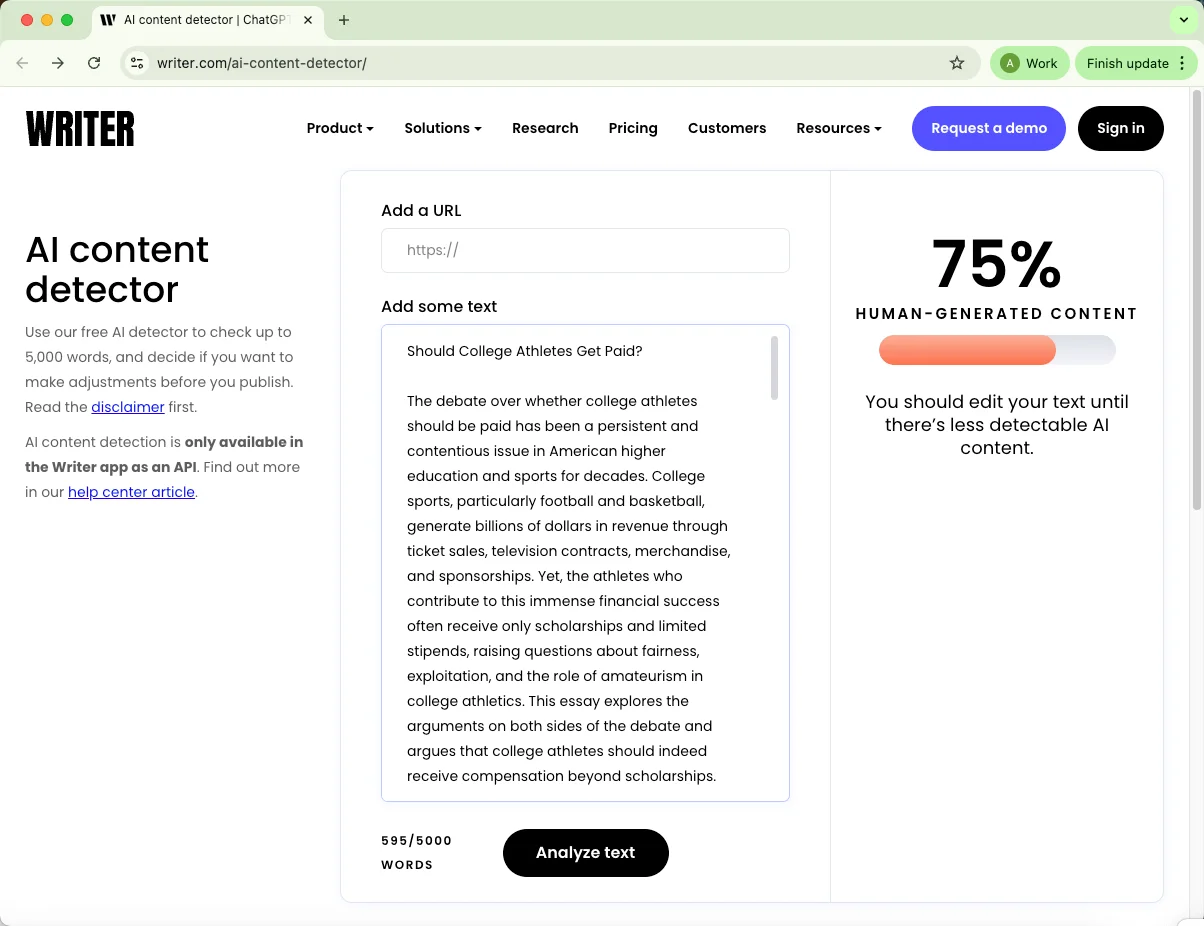Click the page's vertical scrollbar

[x=1196, y=300]
